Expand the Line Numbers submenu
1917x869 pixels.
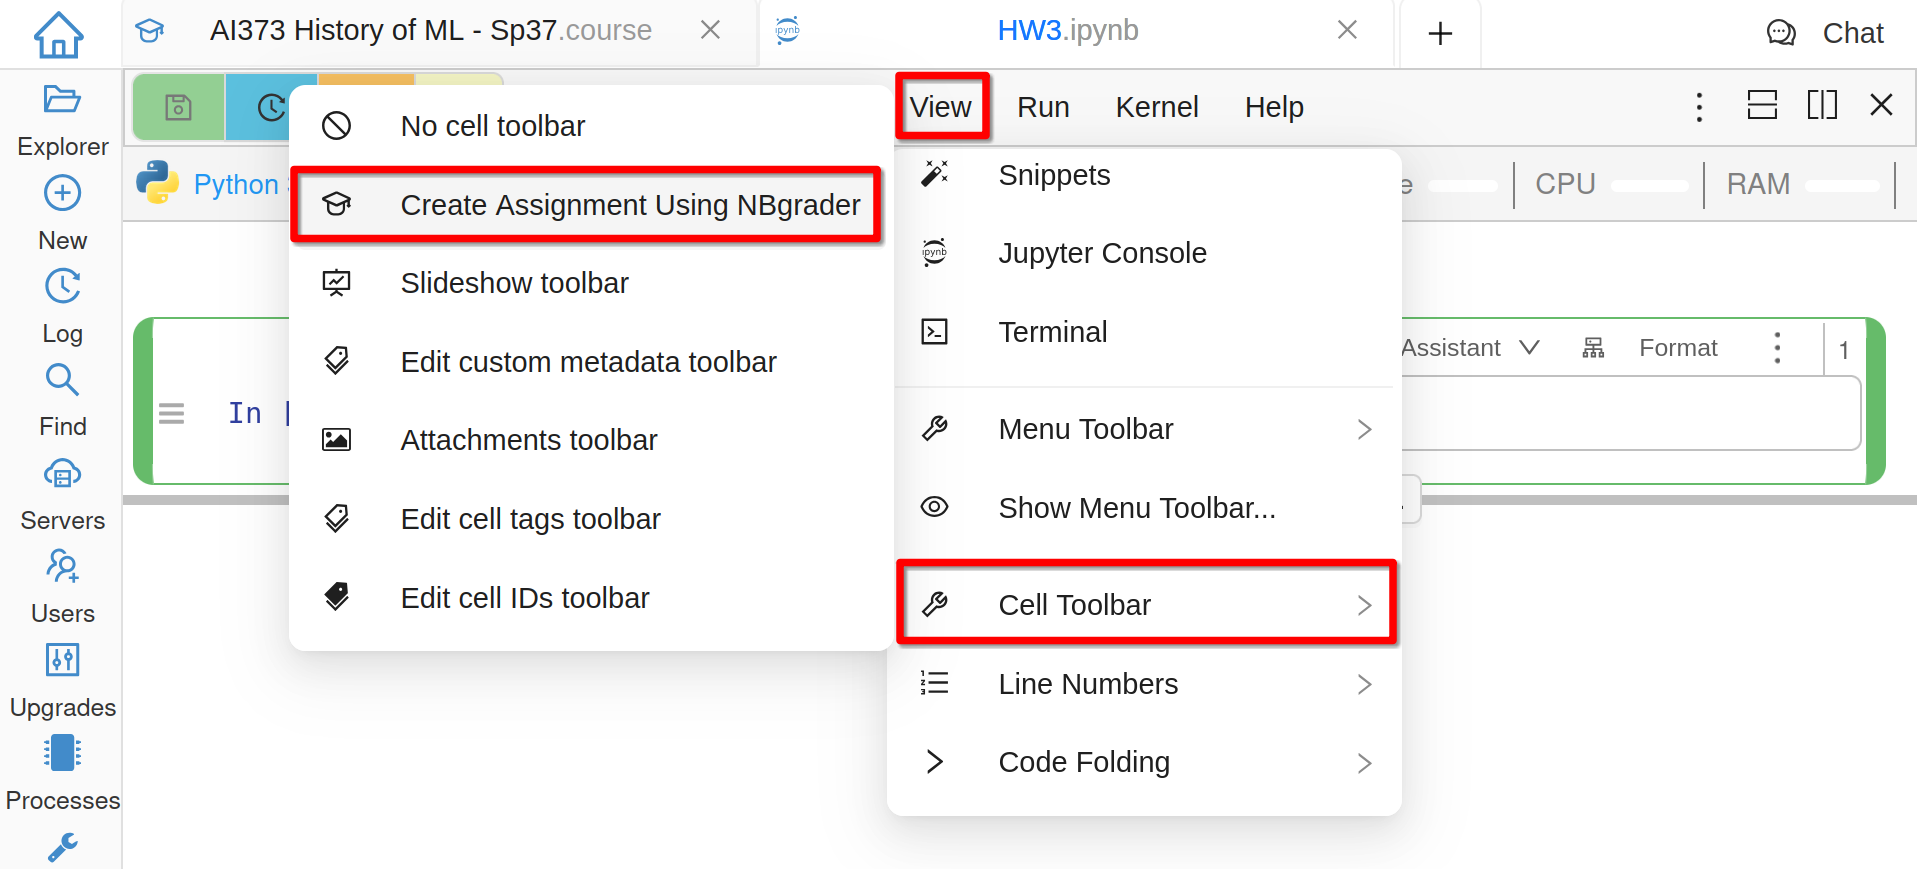pos(1145,684)
